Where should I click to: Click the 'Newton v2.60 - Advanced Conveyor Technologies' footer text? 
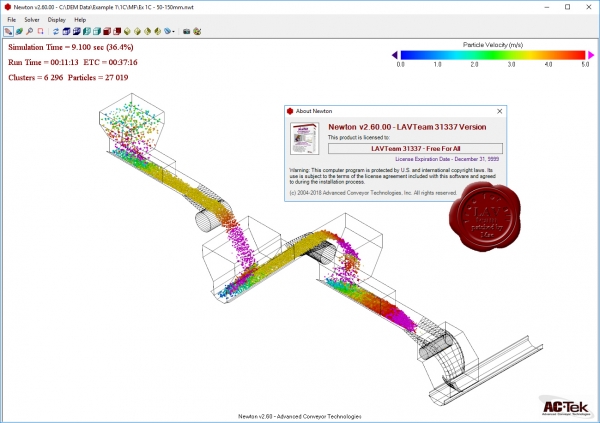coord(300,416)
